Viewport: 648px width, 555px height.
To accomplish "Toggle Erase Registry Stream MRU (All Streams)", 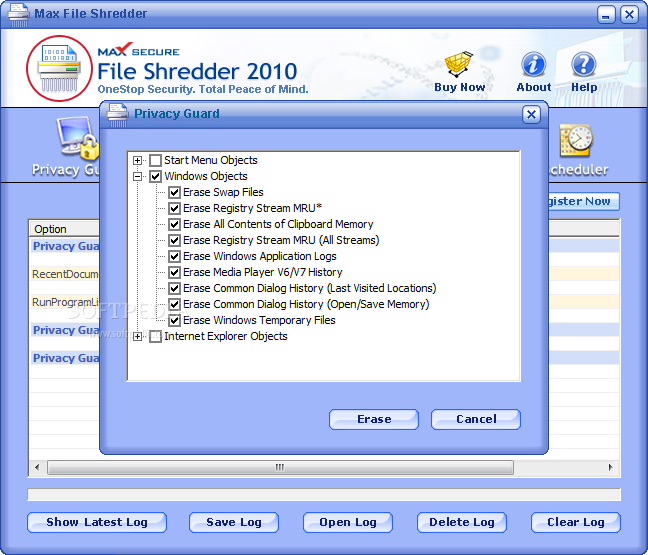I will 174,241.
